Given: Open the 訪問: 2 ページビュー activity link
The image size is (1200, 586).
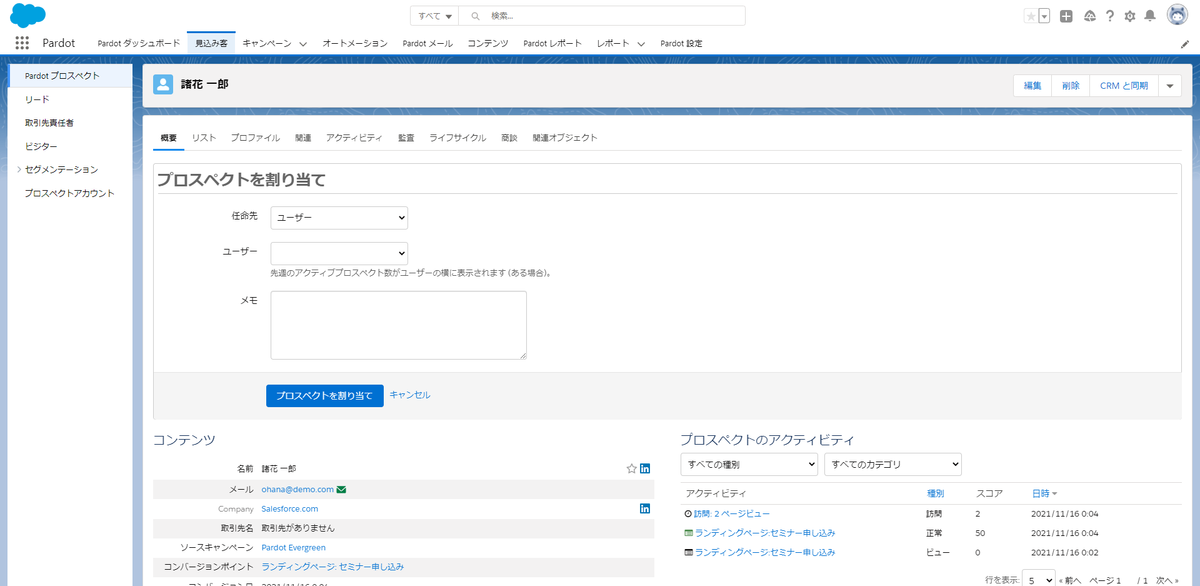Looking at the screenshot, I should coord(732,513).
